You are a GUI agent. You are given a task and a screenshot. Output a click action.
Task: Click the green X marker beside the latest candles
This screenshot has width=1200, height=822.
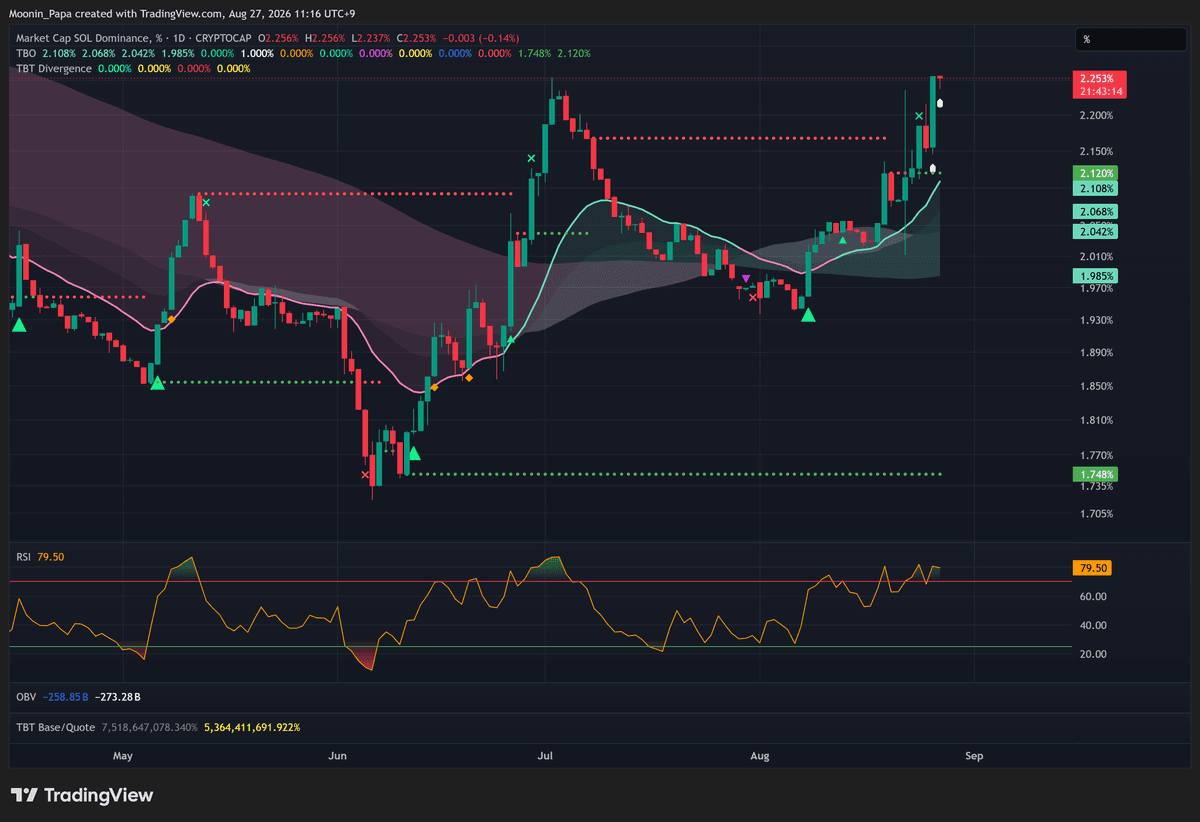click(x=919, y=117)
